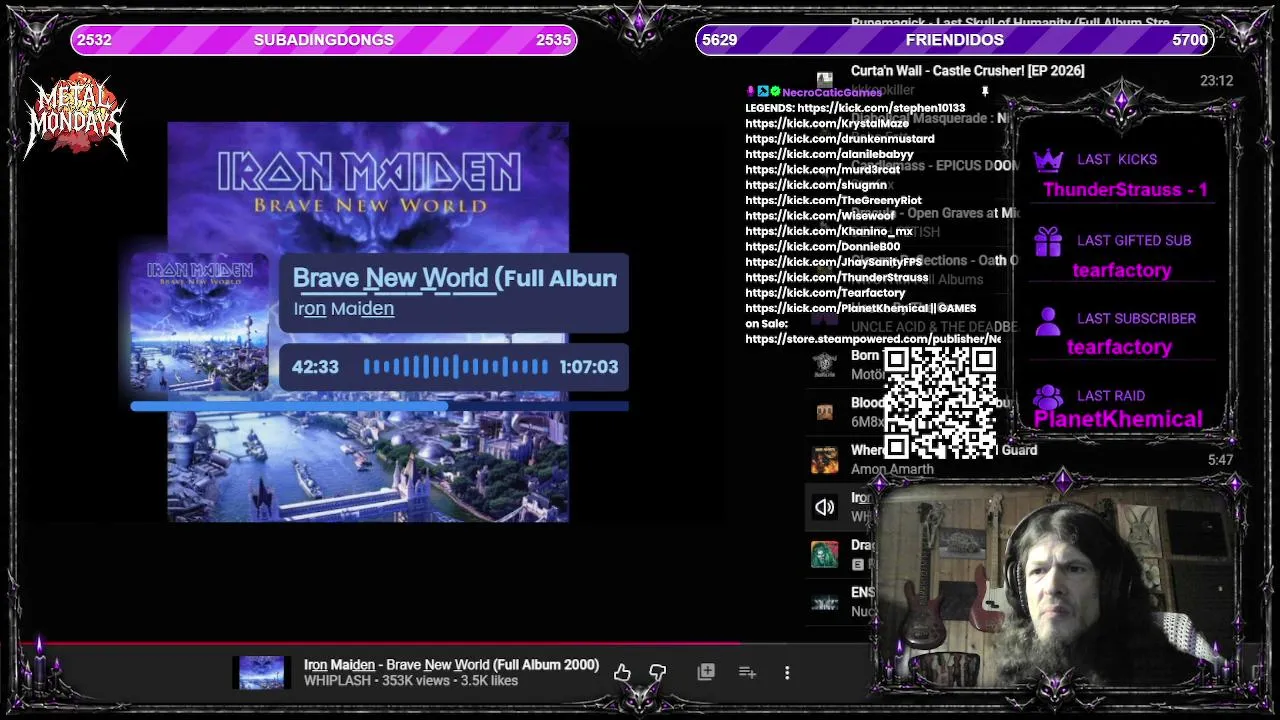Select the 'Curta'n Wall - Castle Crusher! [EP 2026]' queue item
Screen dimensions: 1280x720
(x=967, y=71)
